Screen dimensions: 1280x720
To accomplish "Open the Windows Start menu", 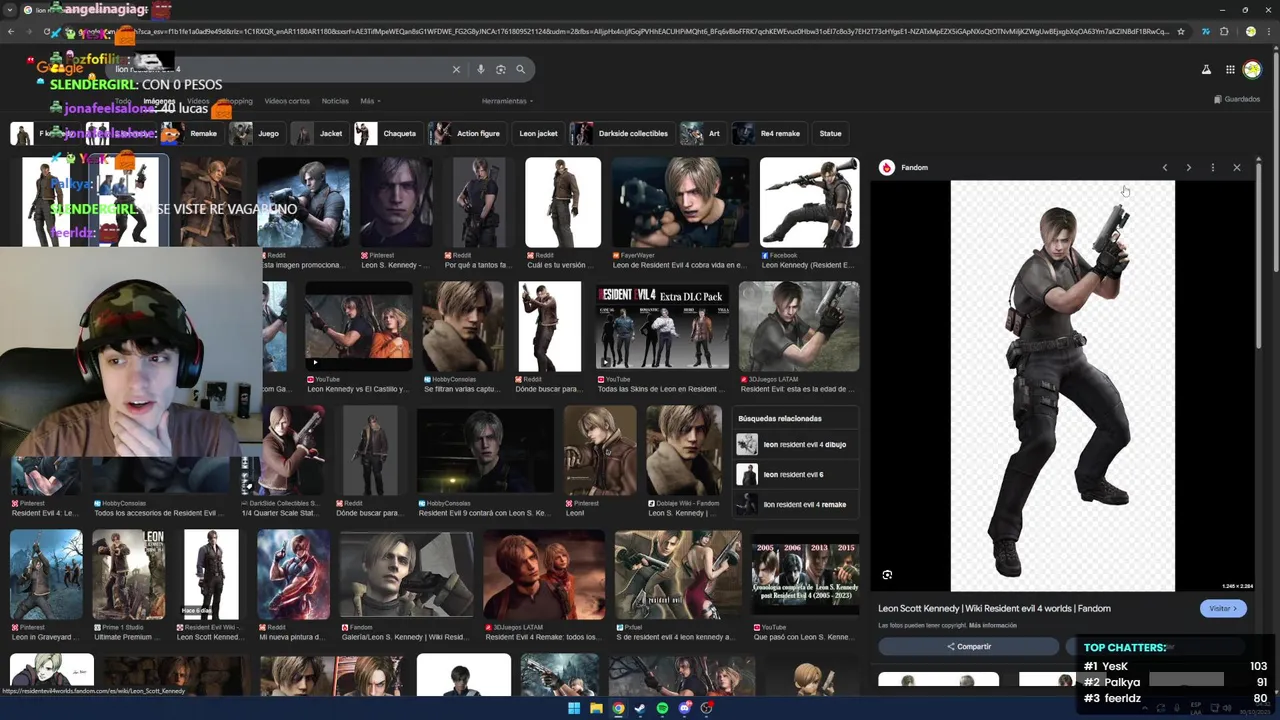I will click(x=574, y=708).
